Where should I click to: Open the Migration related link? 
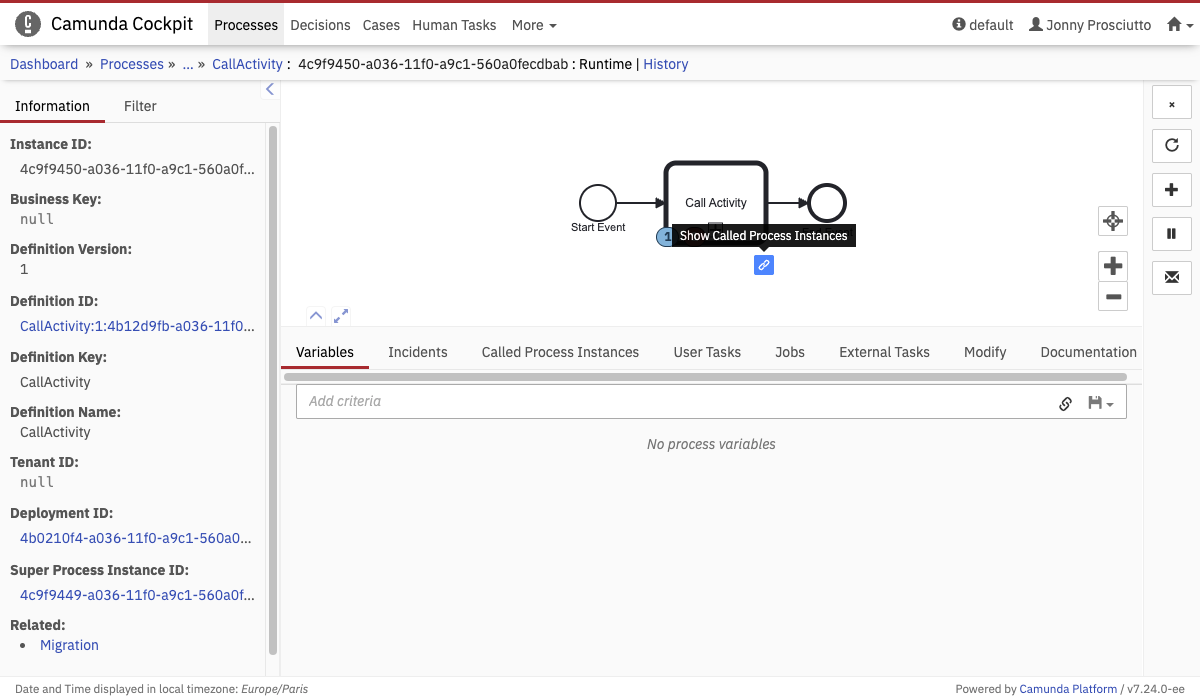69,645
